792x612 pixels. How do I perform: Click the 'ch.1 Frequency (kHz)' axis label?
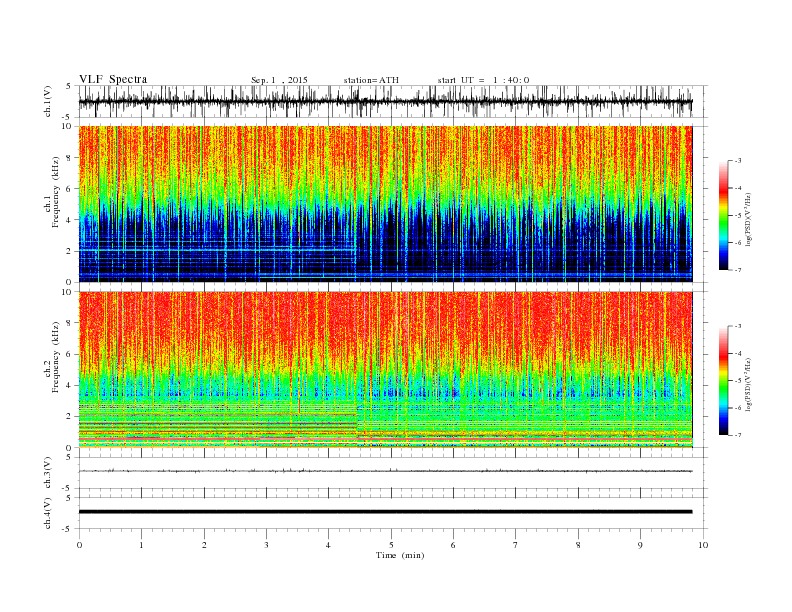coord(52,192)
